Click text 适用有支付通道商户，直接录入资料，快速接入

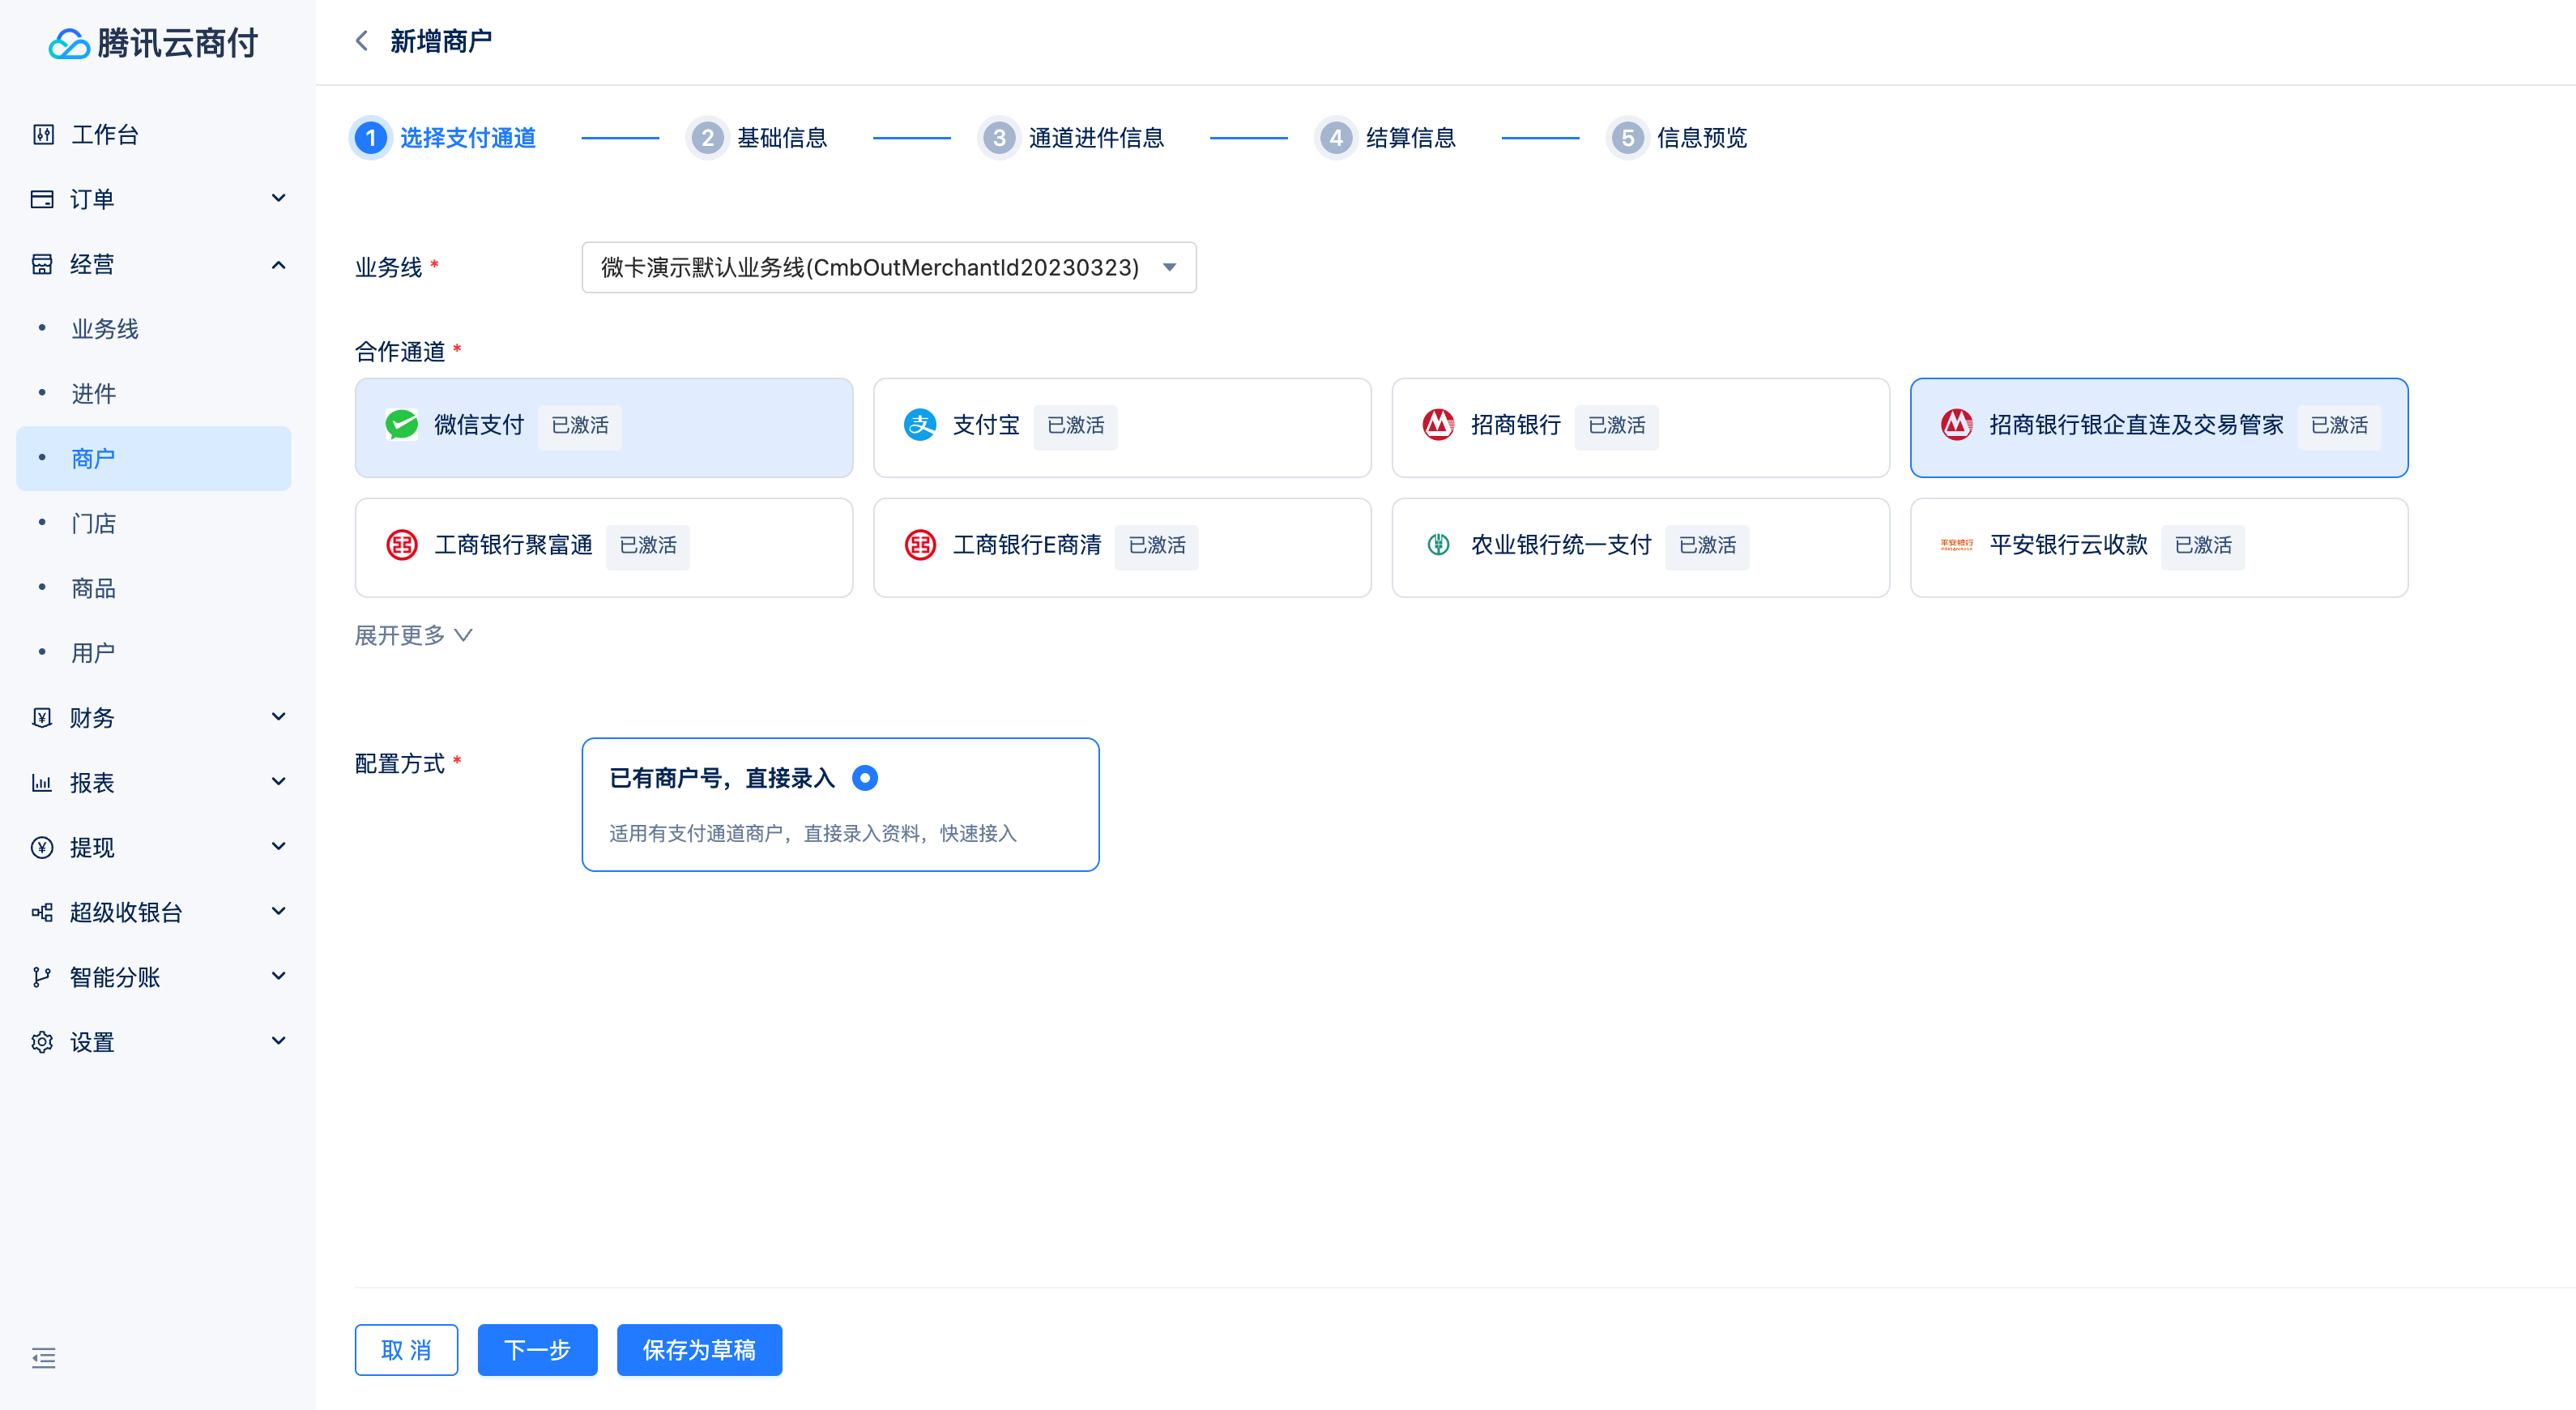(x=812, y=834)
